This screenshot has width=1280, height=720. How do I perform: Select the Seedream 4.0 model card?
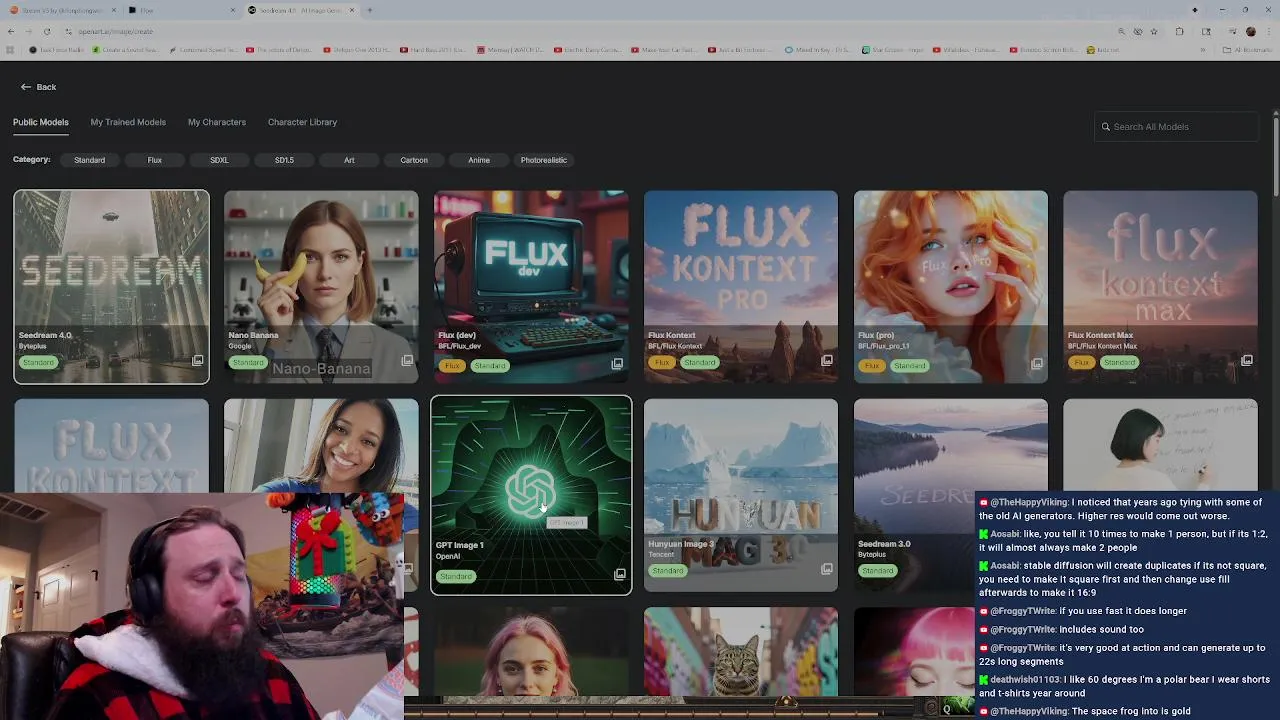pos(111,286)
